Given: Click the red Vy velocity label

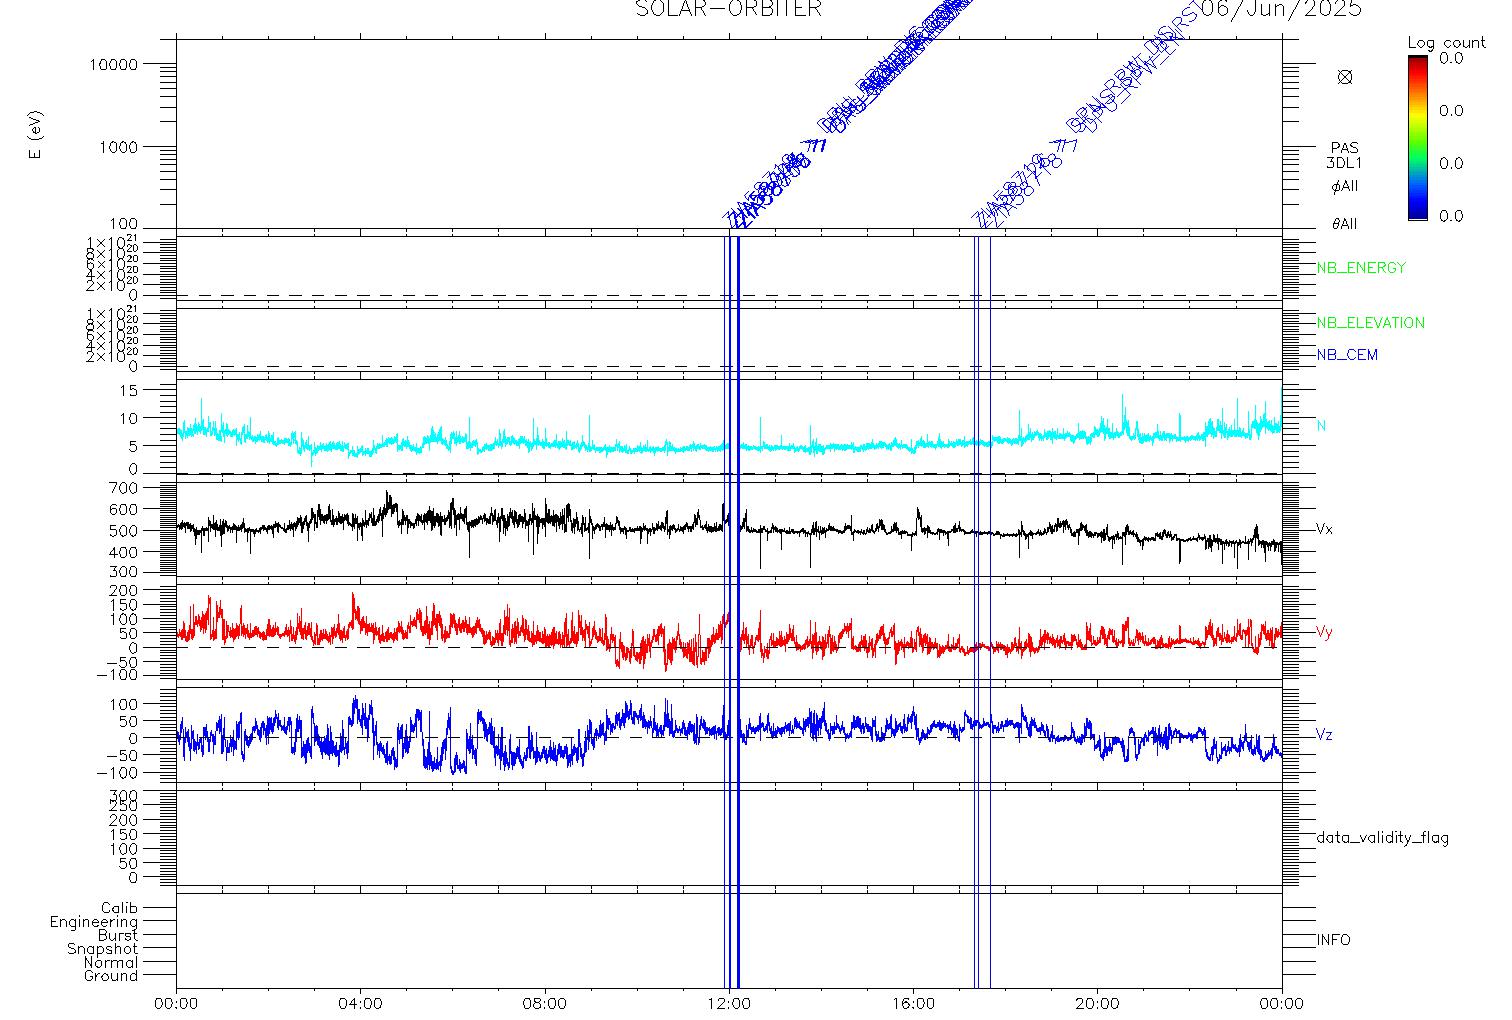Looking at the screenshot, I should [x=1324, y=632].
